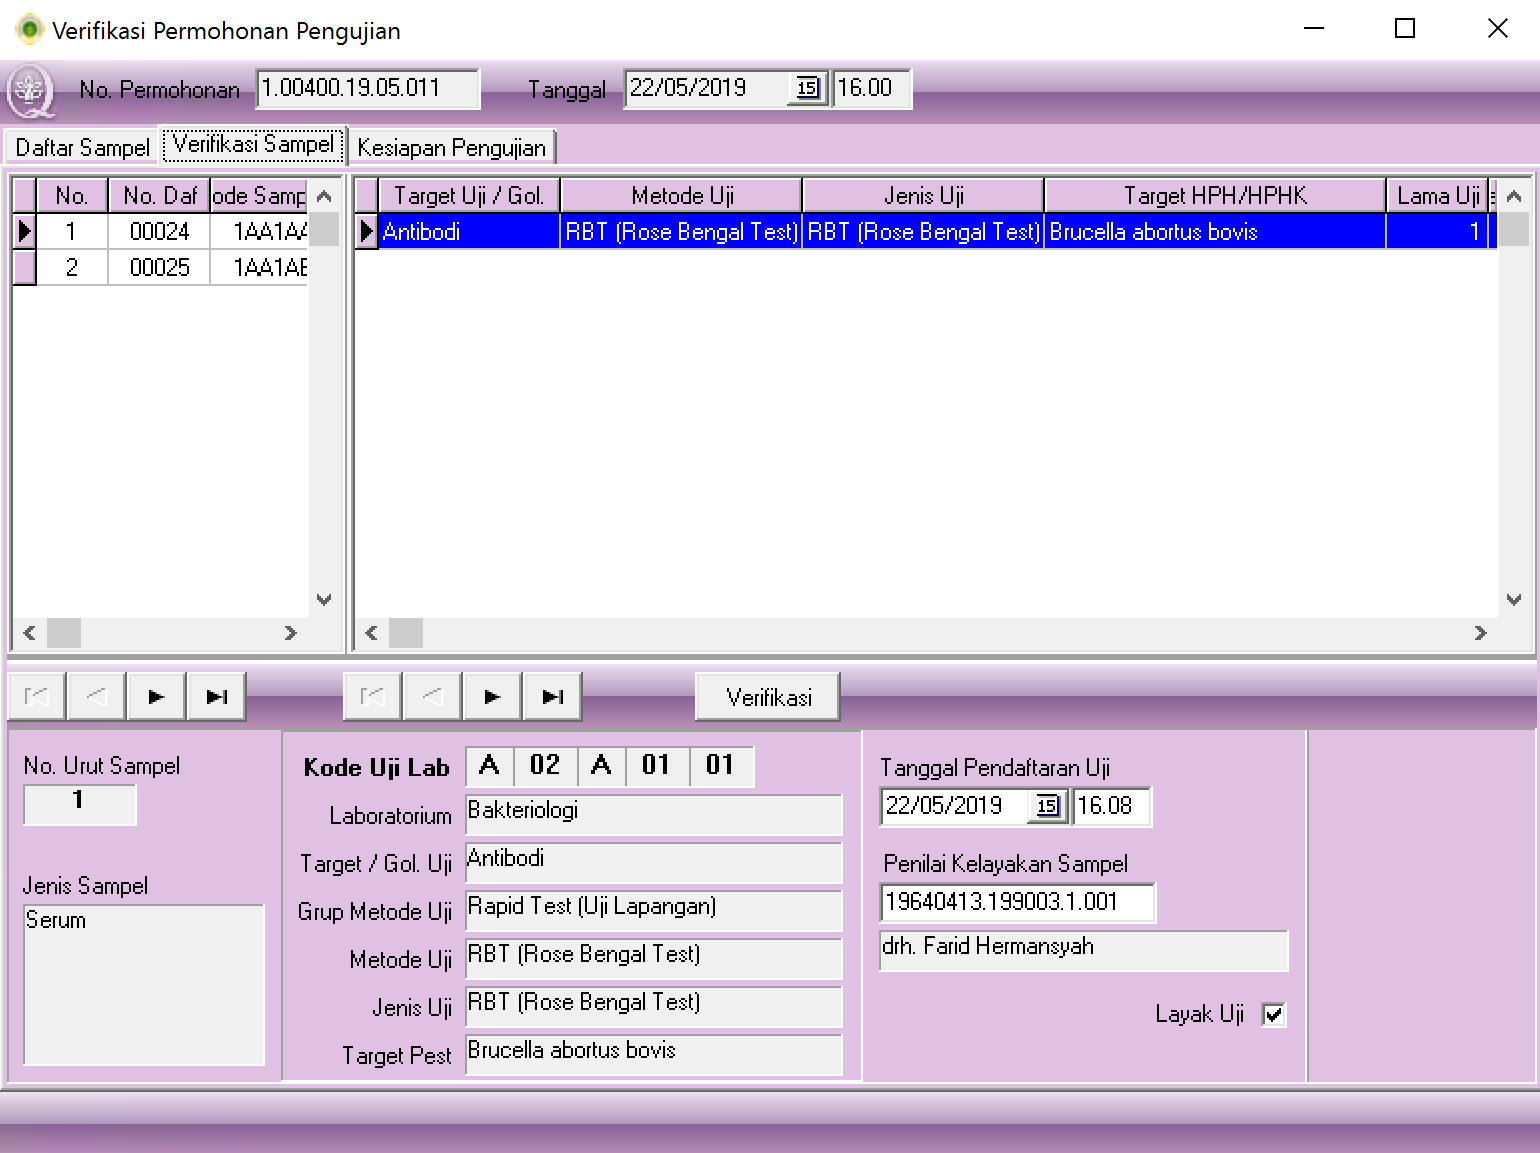This screenshot has width=1540, height=1153.
Task: Open the Daftar Sampel tab
Action: 82,148
